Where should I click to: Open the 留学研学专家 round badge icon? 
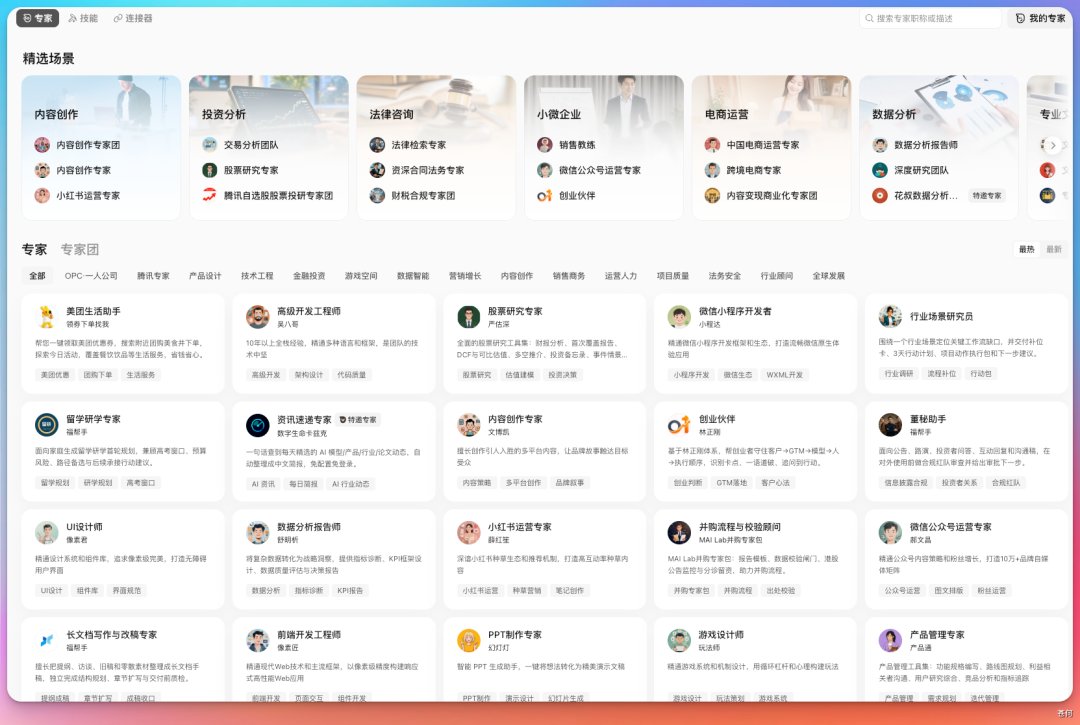[x=46, y=425]
